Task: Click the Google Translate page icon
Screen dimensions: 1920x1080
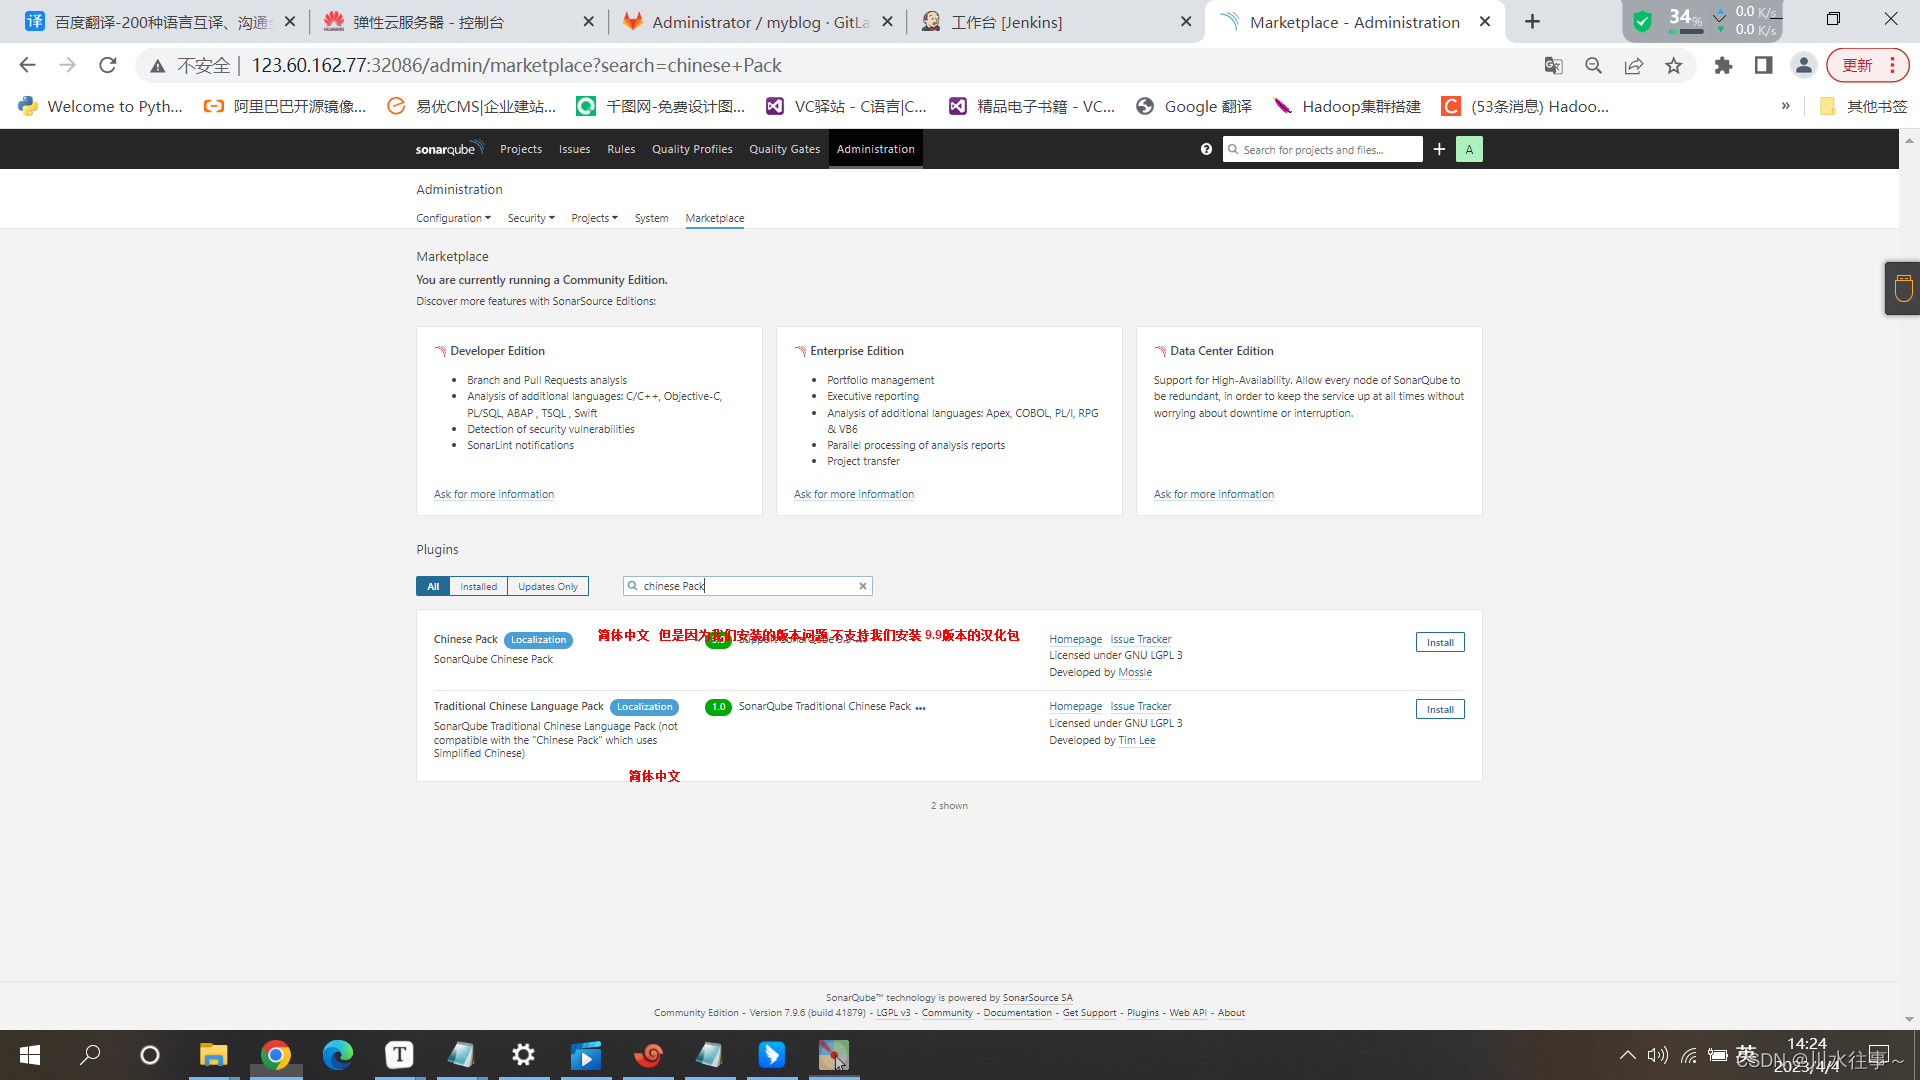Action: coord(1553,66)
